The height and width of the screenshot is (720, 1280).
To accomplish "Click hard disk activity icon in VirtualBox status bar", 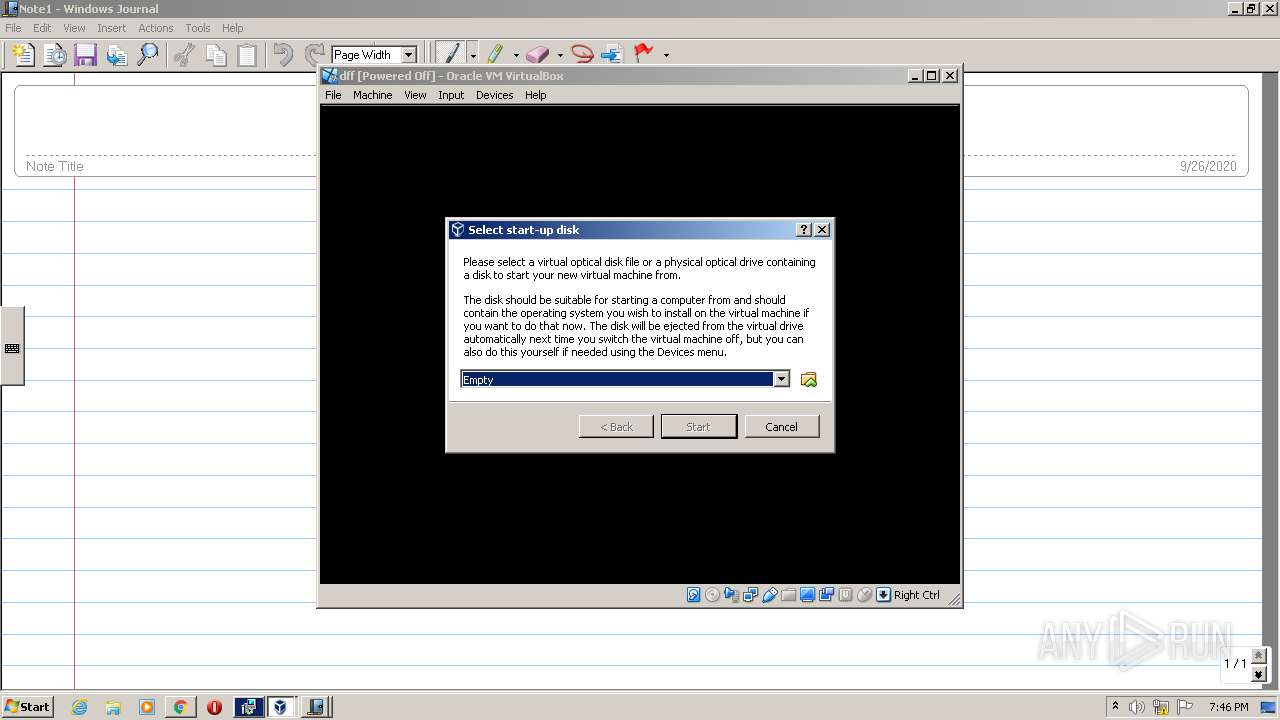I will click(693, 595).
